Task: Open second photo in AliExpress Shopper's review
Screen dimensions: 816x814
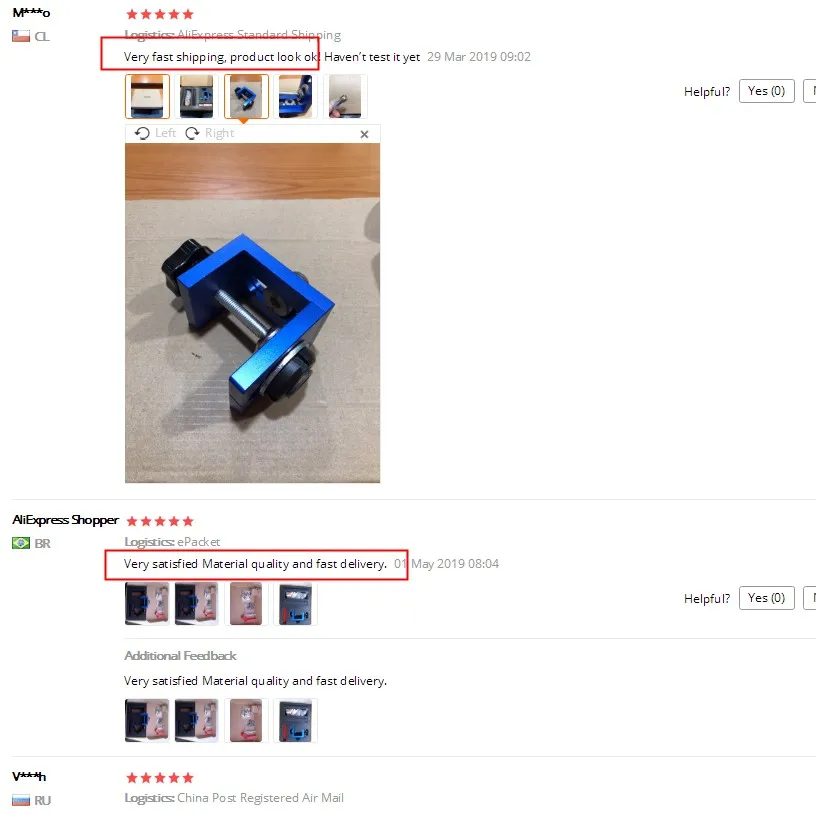Action: point(196,604)
